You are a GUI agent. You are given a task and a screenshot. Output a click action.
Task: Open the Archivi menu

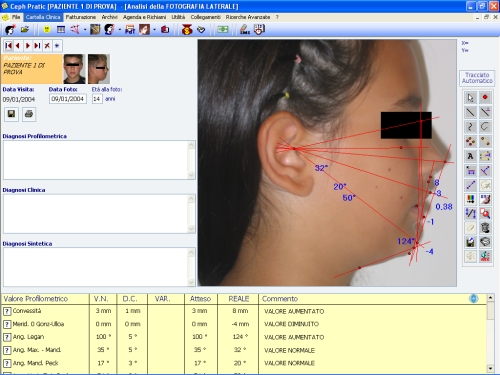[x=110, y=17]
